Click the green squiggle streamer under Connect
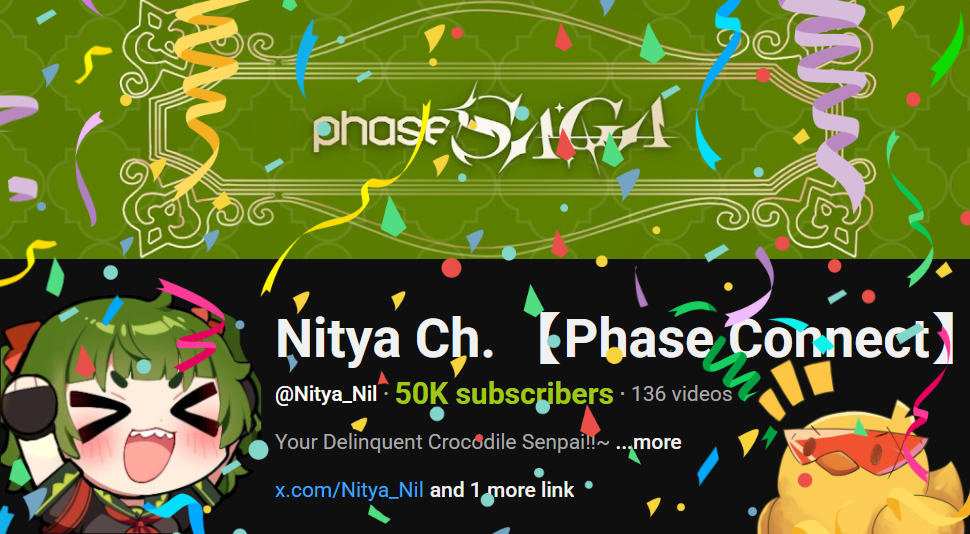The image size is (970, 534). tap(730, 366)
